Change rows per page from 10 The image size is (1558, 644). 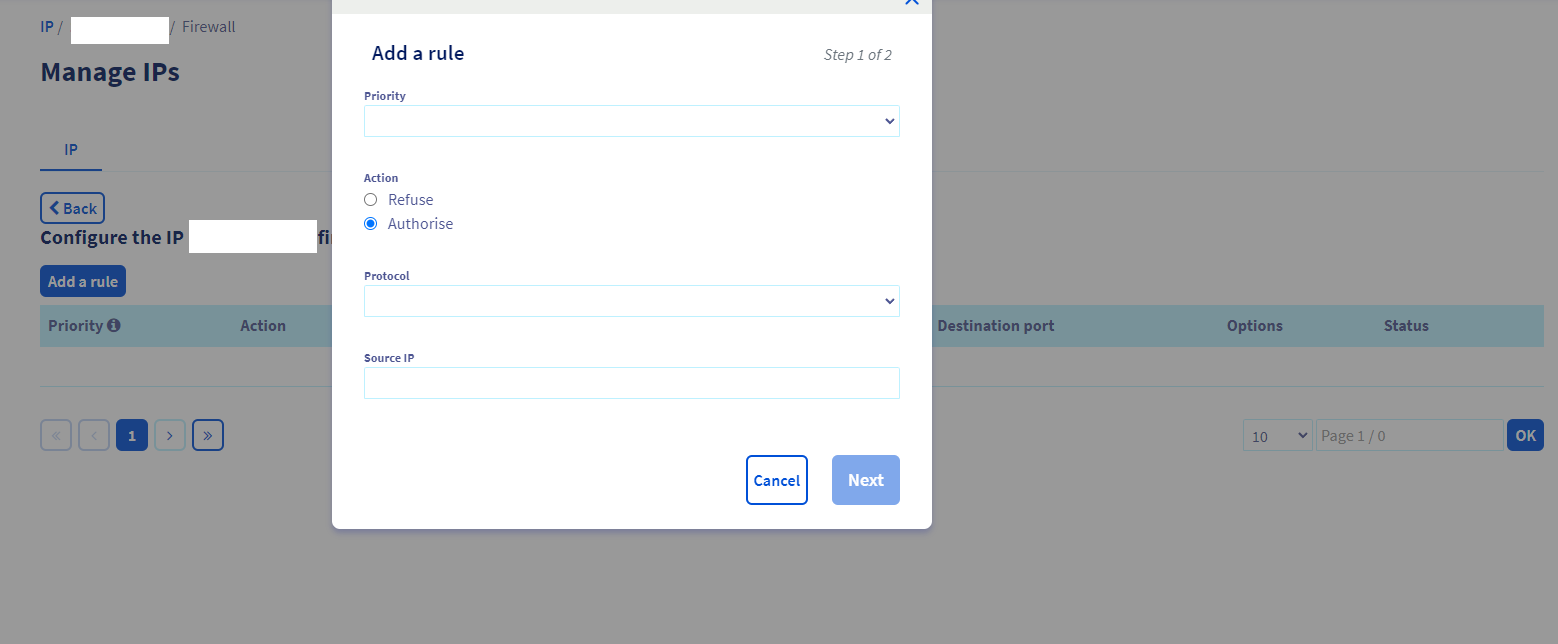tap(1277, 435)
